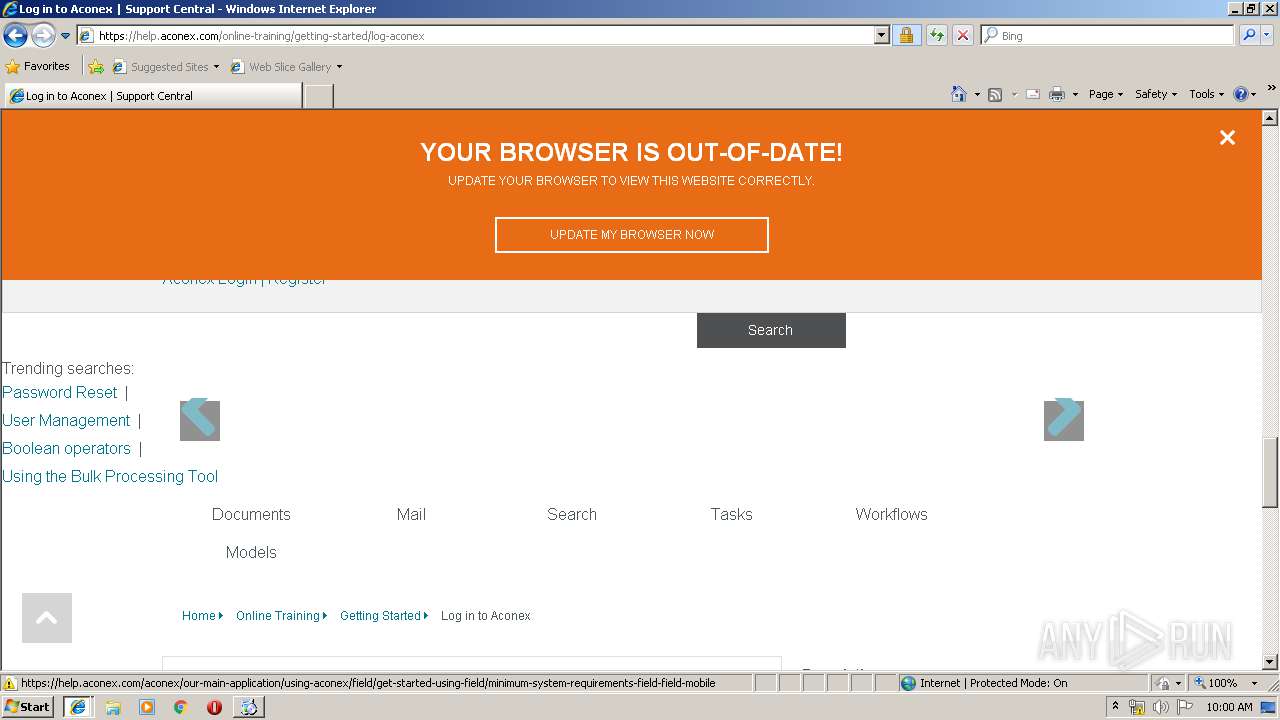
Task: Dismiss the out-of-date browser banner
Action: tap(1227, 138)
